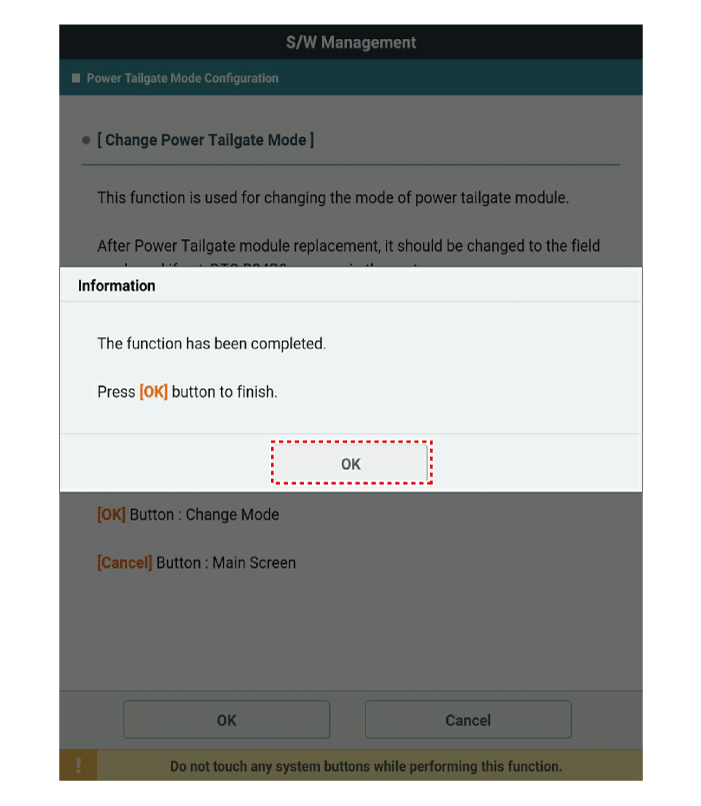The width and height of the screenshot is (701, 806).
Task: Click the bottom OK button beside Cancel
Action: click(x=227, y=720)
